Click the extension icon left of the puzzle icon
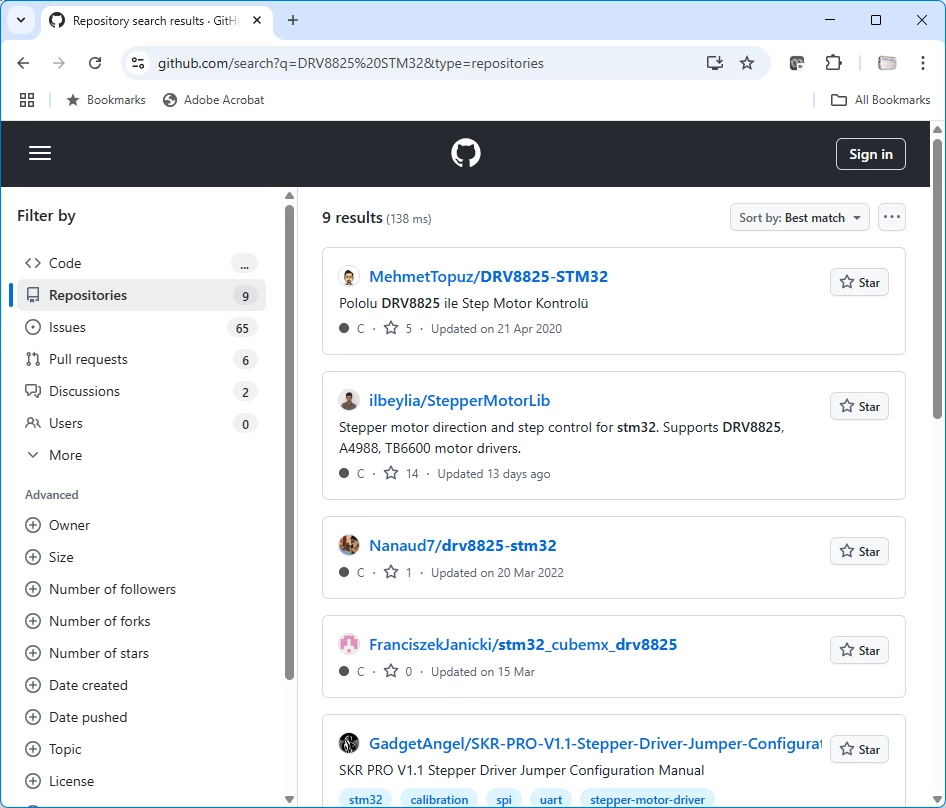This screenshot has width=946, height=808. (x=797, y=63)
